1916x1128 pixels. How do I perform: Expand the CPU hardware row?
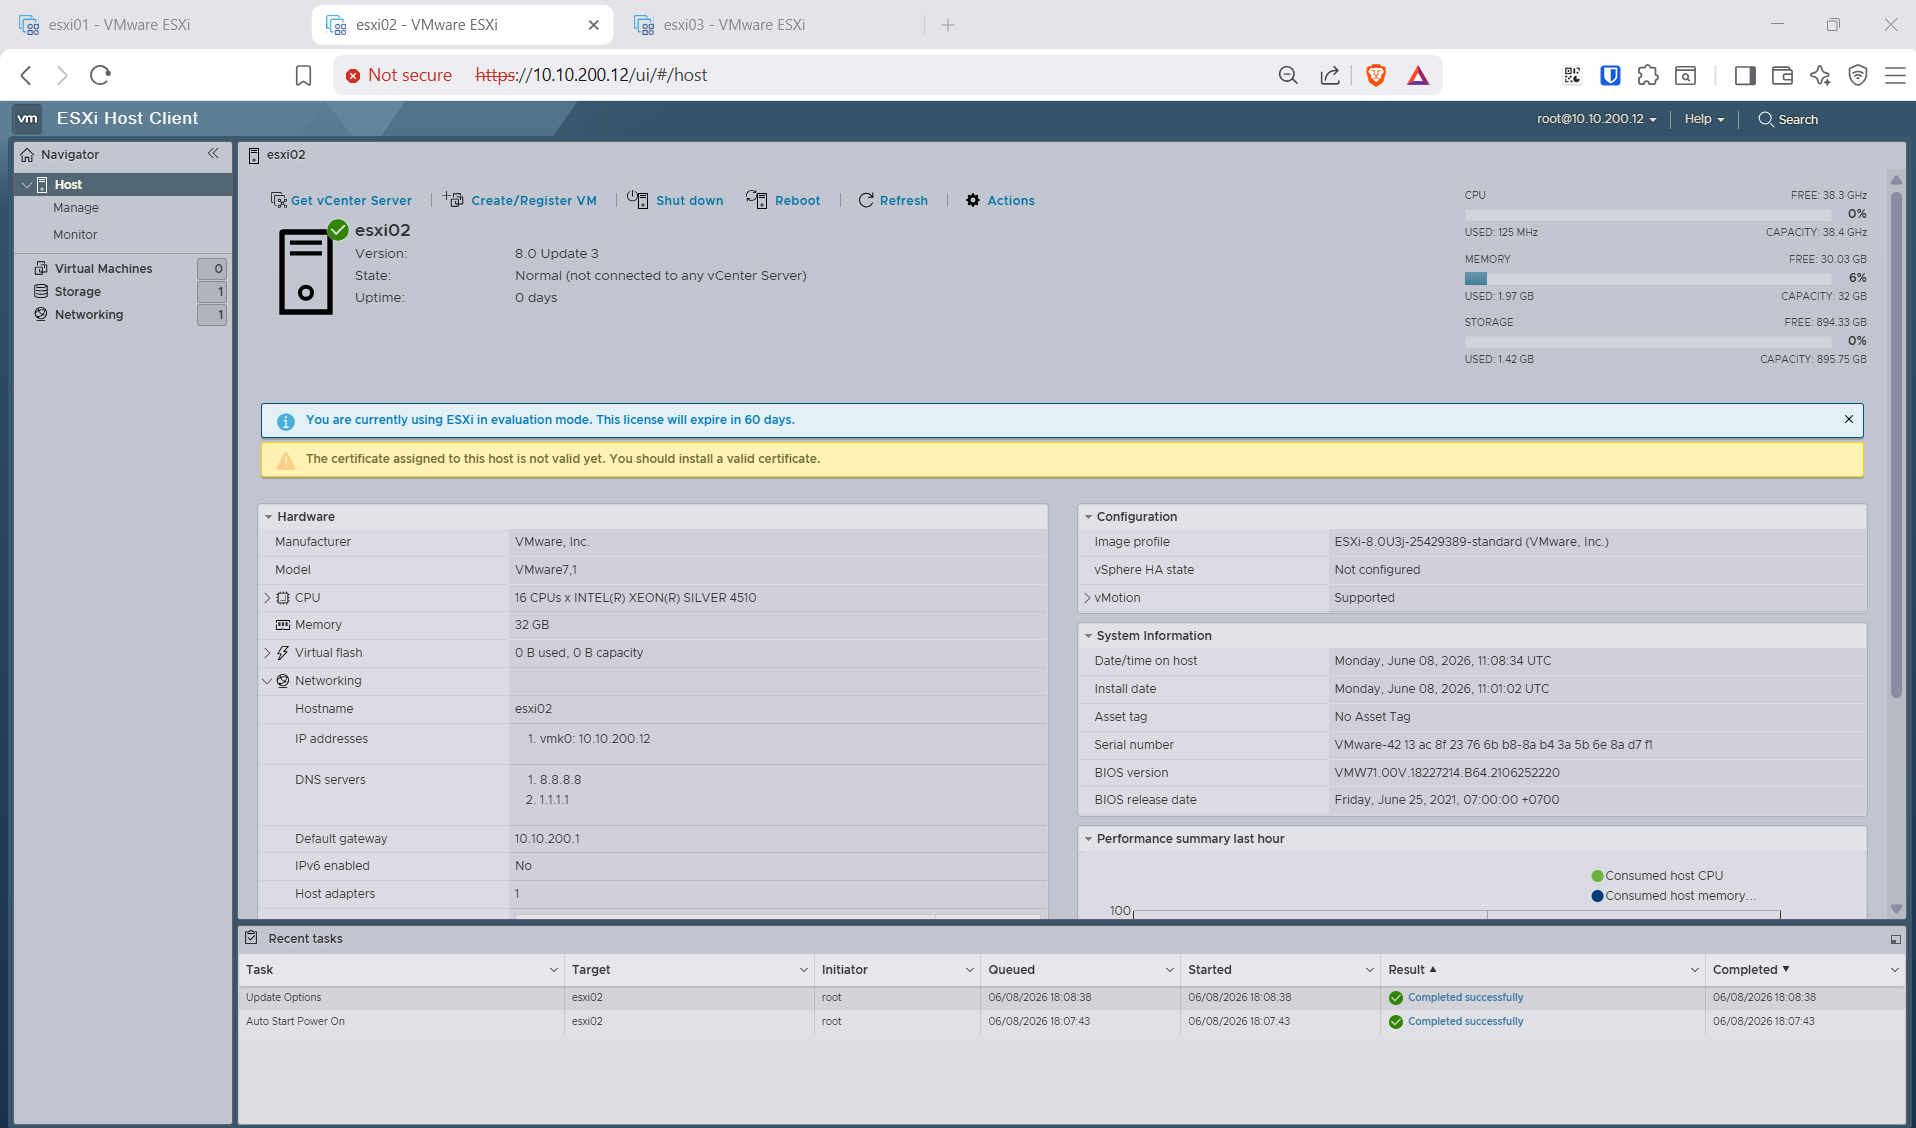click(x=267, y=598)
